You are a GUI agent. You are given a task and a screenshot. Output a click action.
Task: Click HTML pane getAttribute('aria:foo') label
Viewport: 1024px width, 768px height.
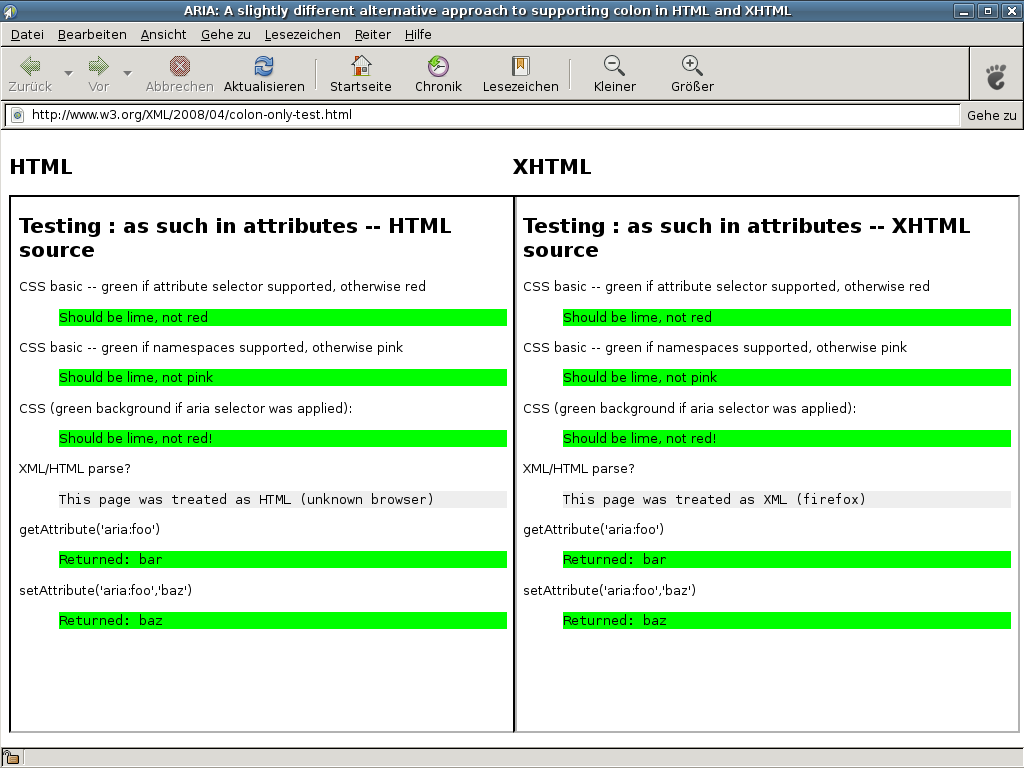click(89, 530)
